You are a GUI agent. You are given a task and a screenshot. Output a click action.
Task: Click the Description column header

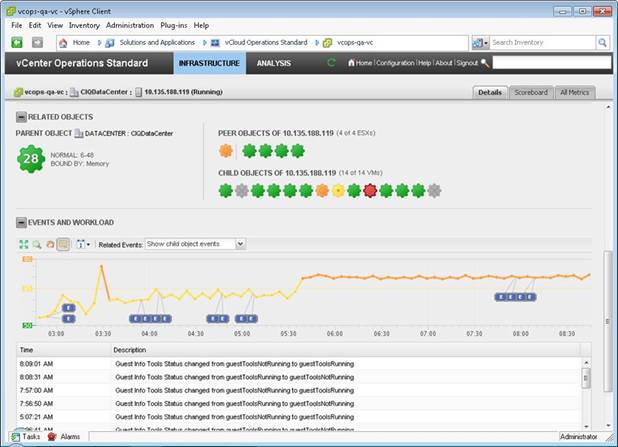pyautogui.click(x=346, y=350)
